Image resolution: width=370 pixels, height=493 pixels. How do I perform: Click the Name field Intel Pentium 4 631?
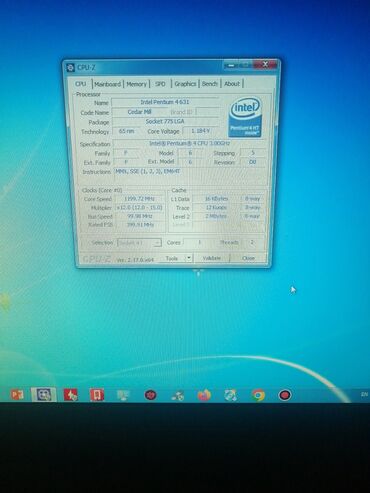[165, 102]
